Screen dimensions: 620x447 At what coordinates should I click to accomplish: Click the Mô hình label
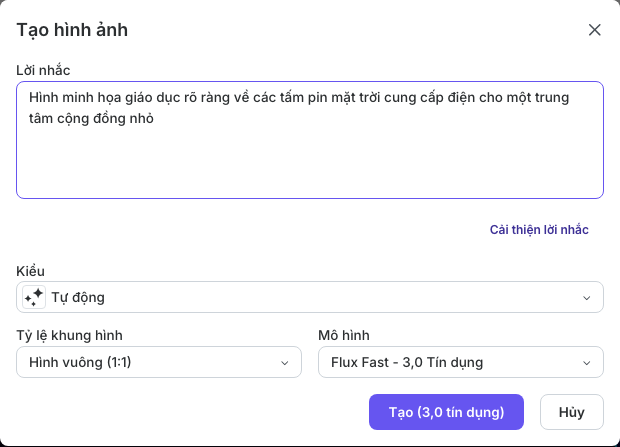point(344,335)
